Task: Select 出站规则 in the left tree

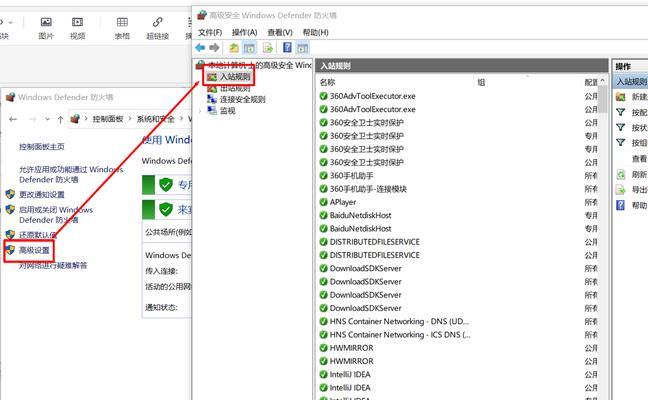Action: (235, 88)
